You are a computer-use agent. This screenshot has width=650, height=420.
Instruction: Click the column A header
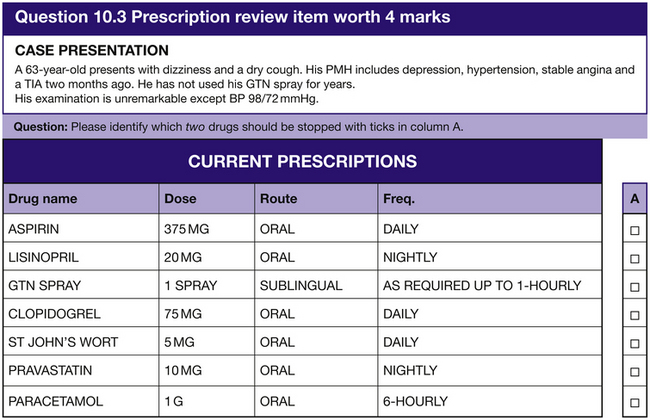[x=635, y=199]
